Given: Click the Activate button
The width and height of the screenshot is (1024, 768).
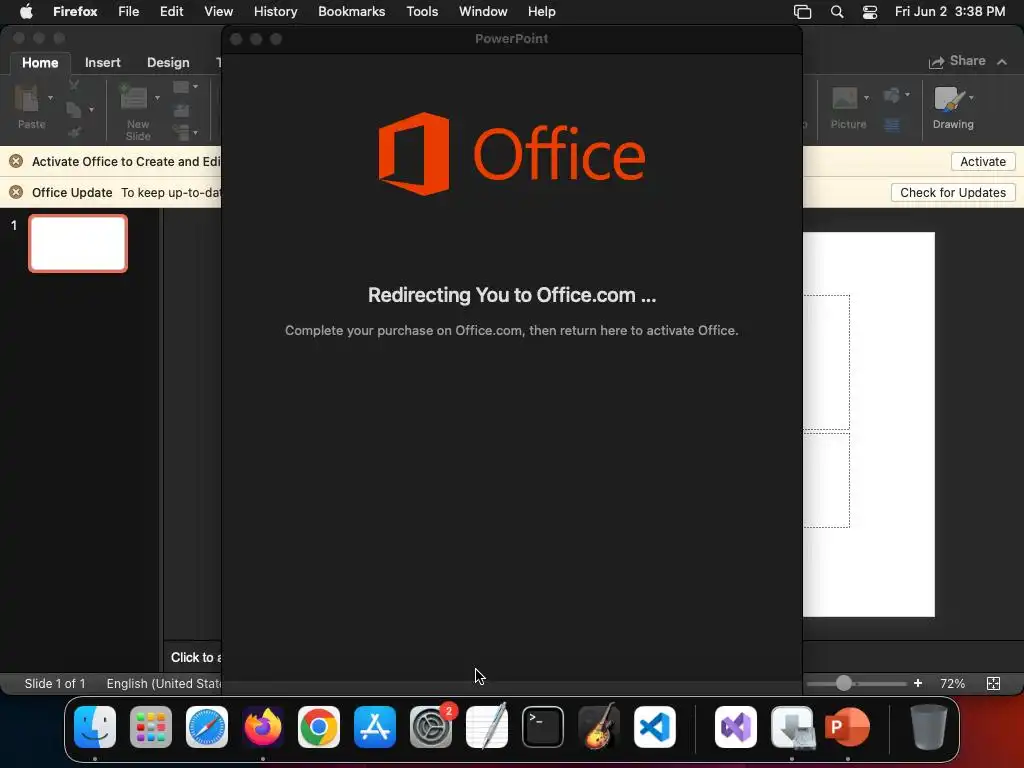Looking at the screenshot, I should pos(983,161).
